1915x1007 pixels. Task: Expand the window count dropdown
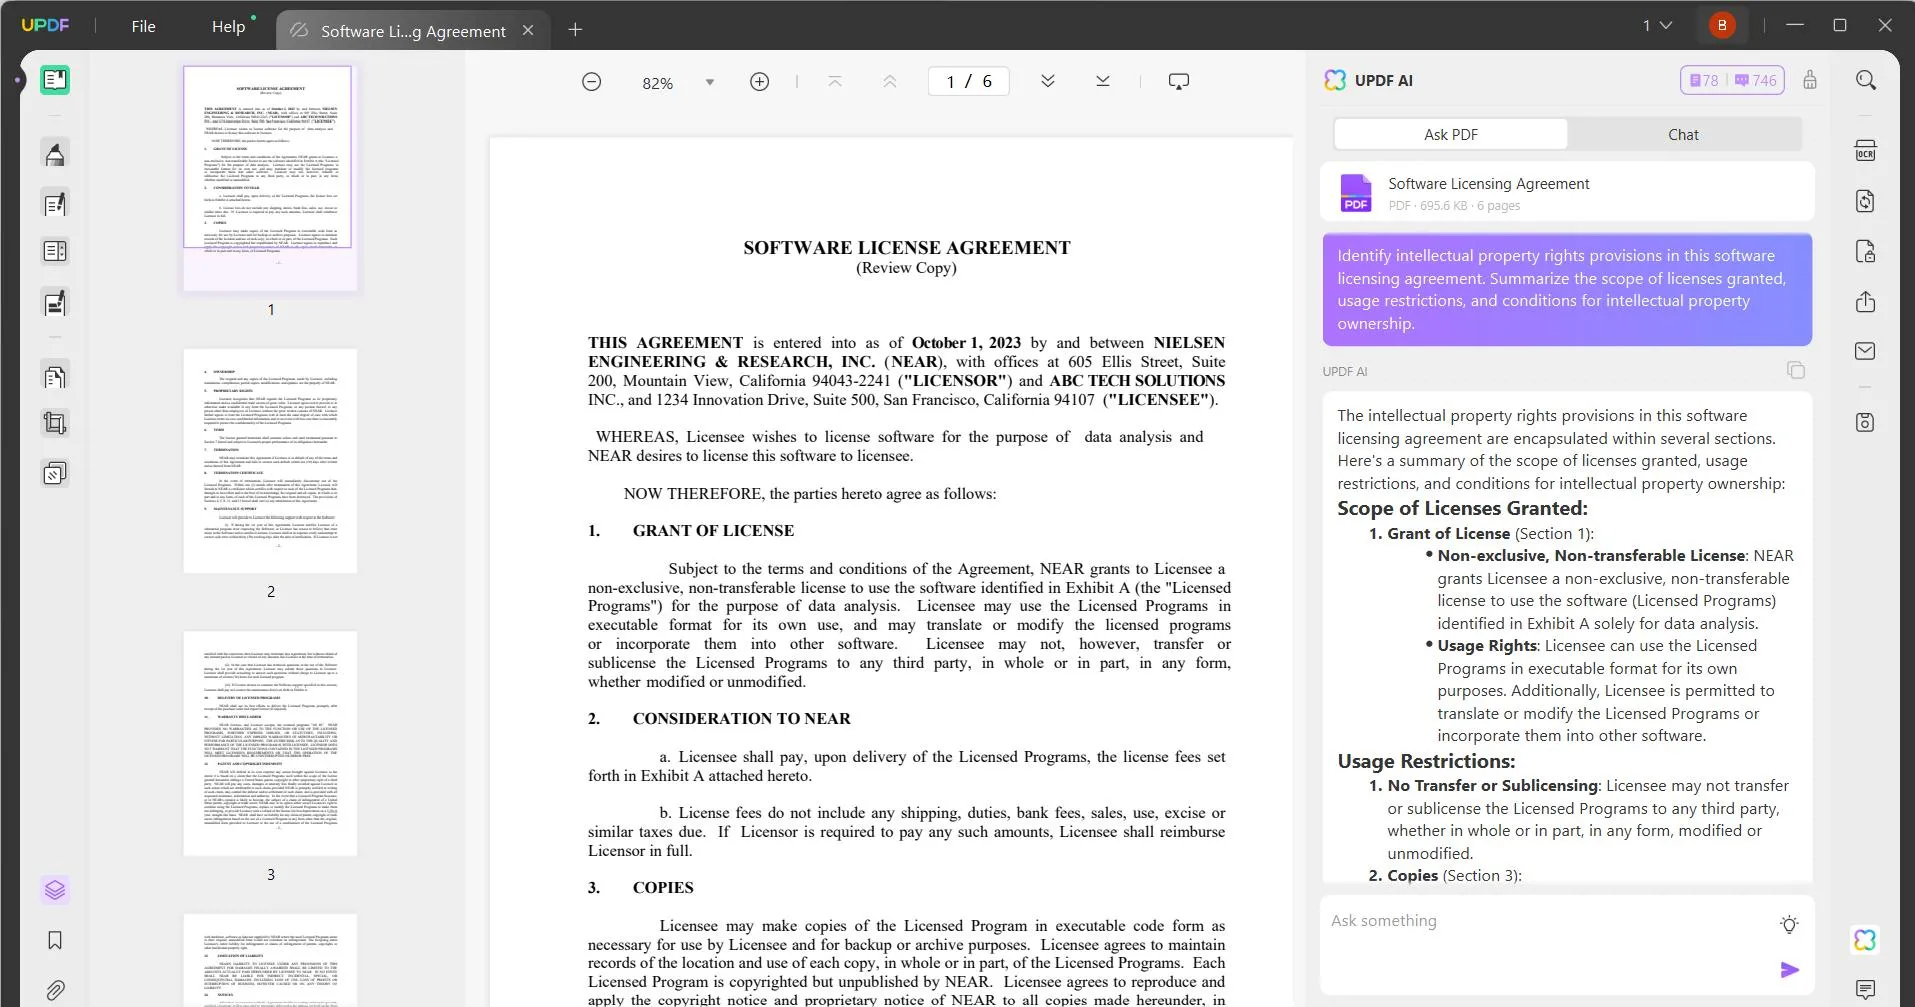point(1657,26)
